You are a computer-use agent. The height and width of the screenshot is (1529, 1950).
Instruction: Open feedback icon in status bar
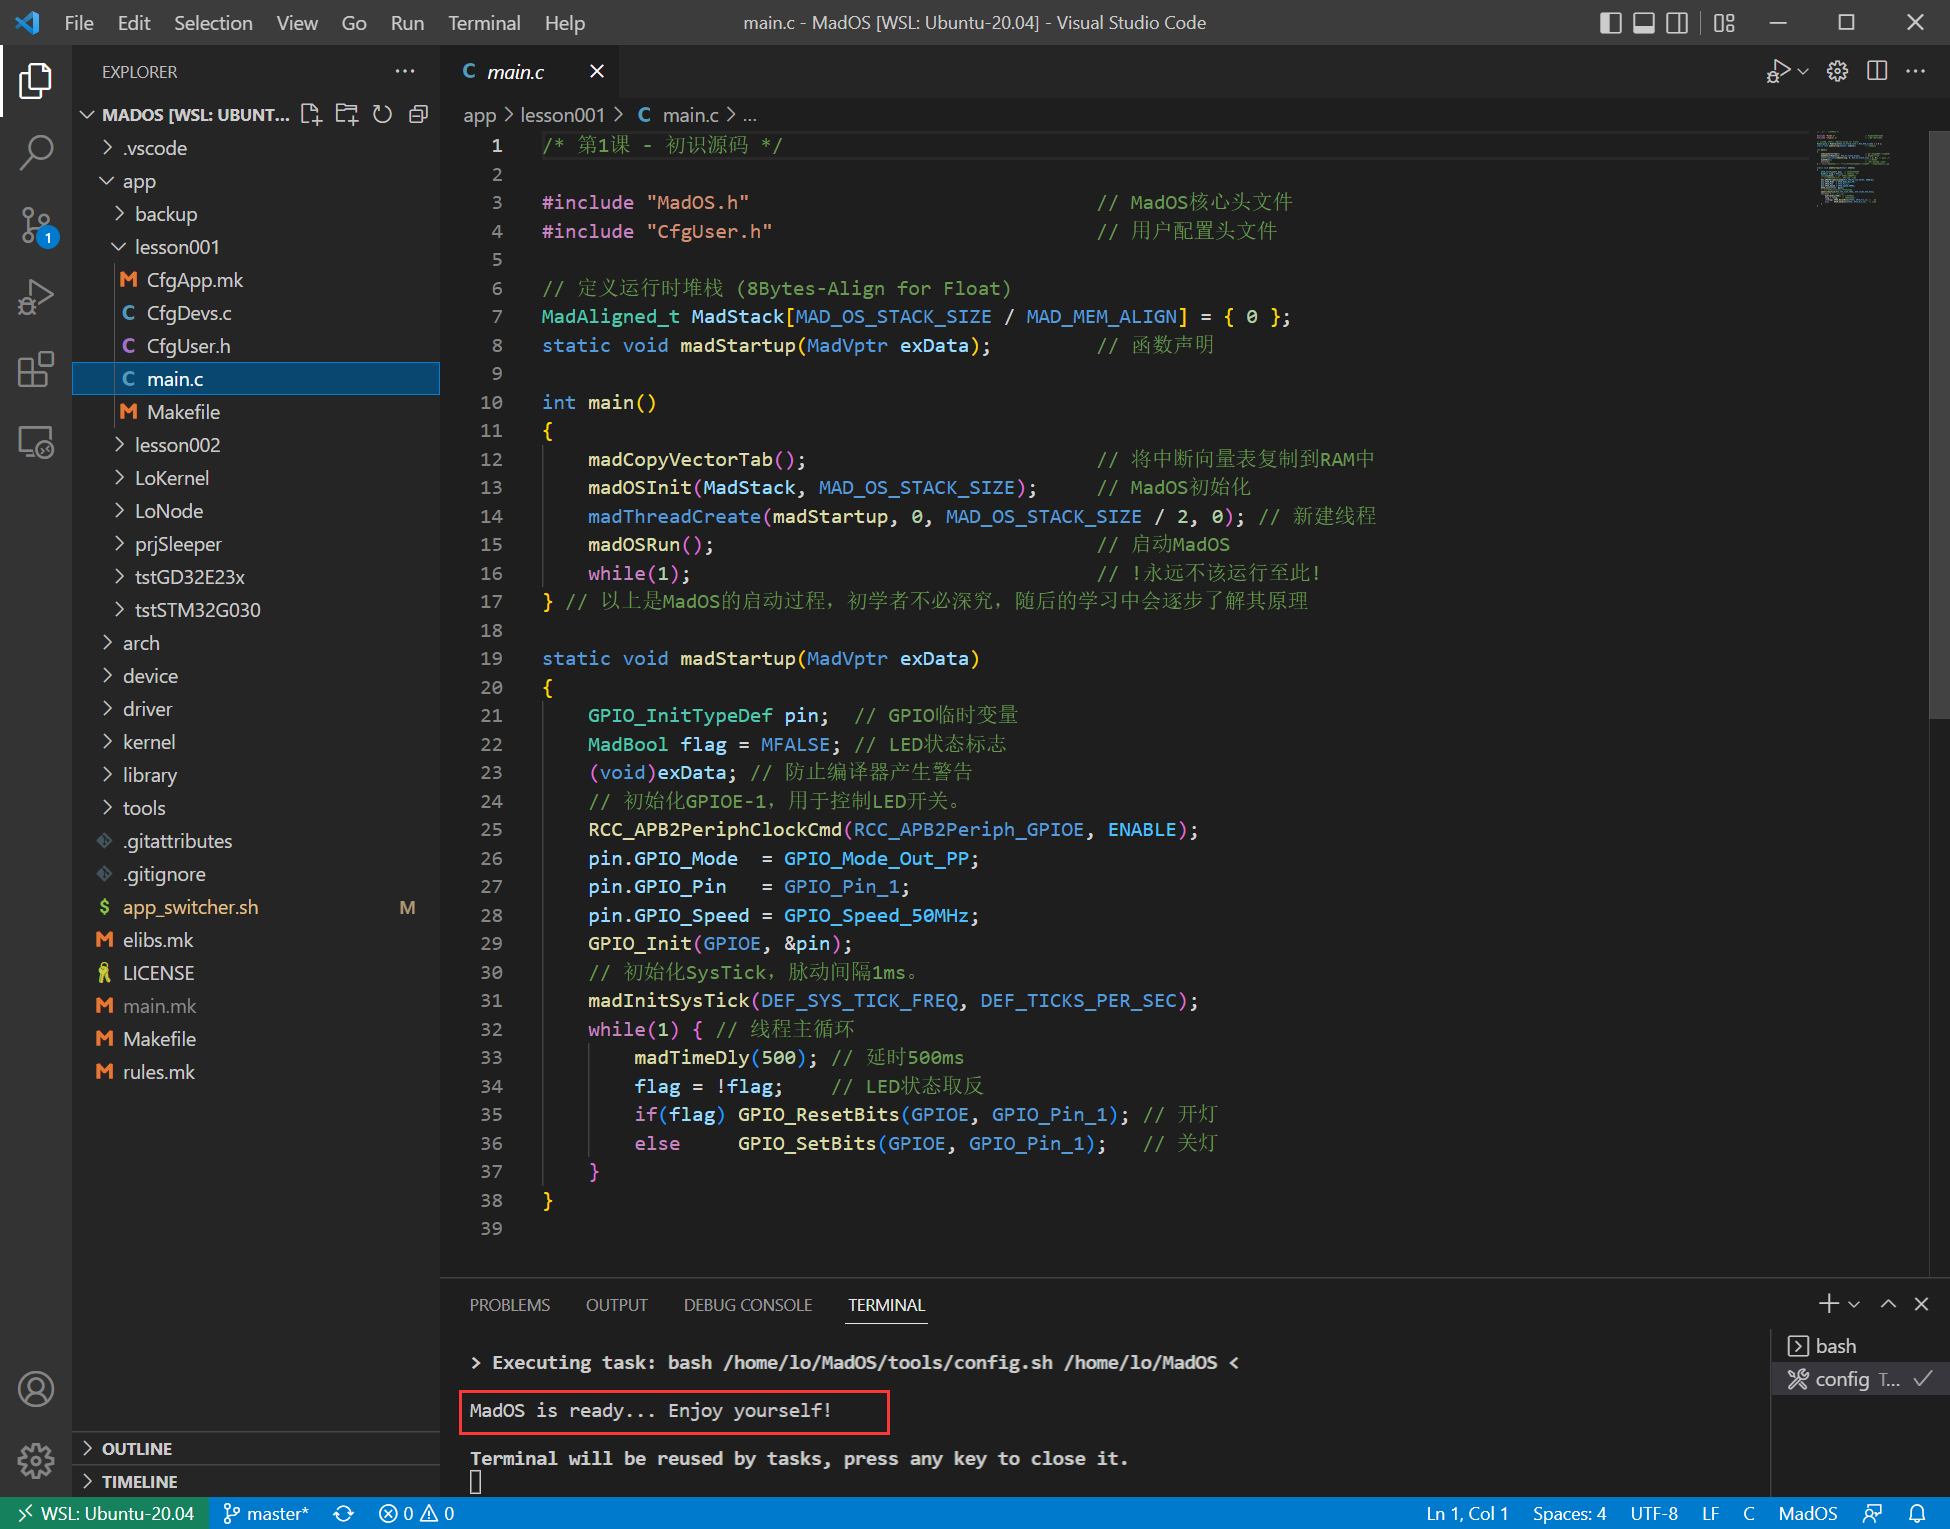pos(1872,1513)
